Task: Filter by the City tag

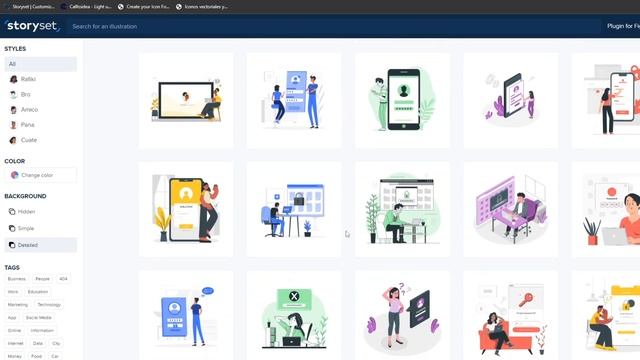Action: coord(56,343)
